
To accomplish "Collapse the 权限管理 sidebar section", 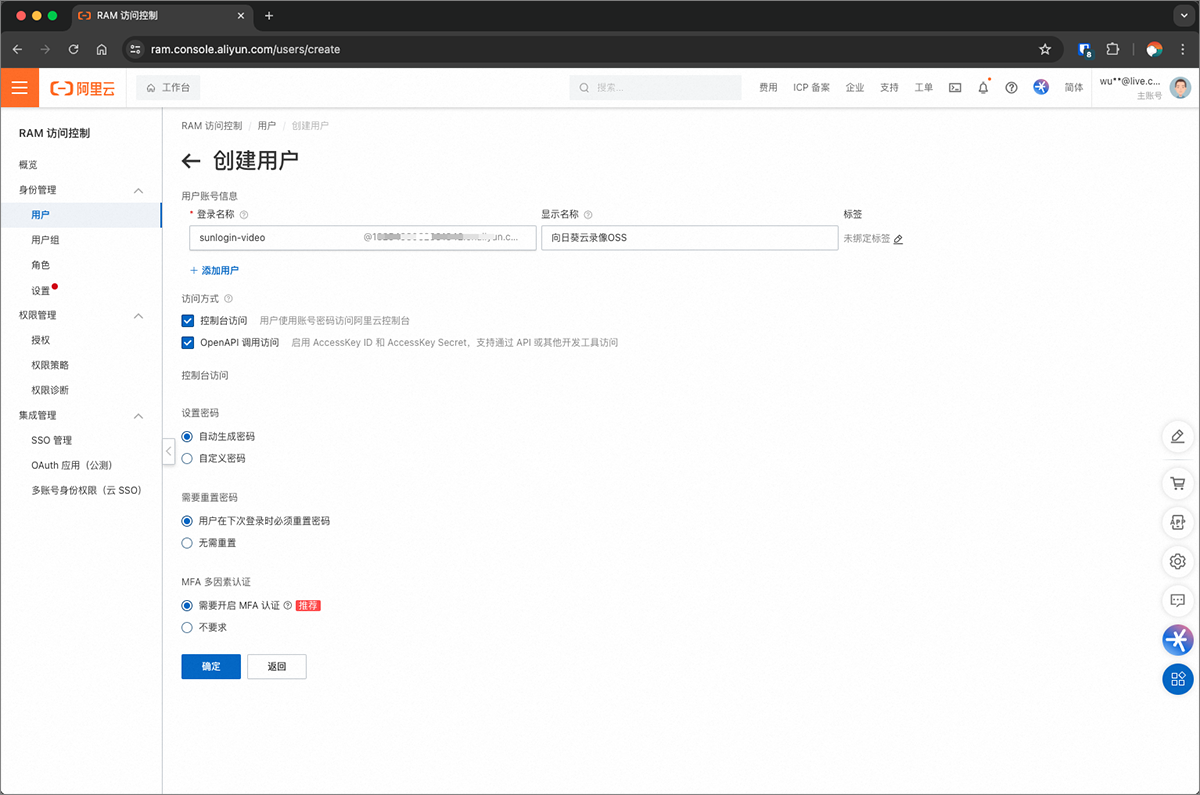I will click(139, 315).
